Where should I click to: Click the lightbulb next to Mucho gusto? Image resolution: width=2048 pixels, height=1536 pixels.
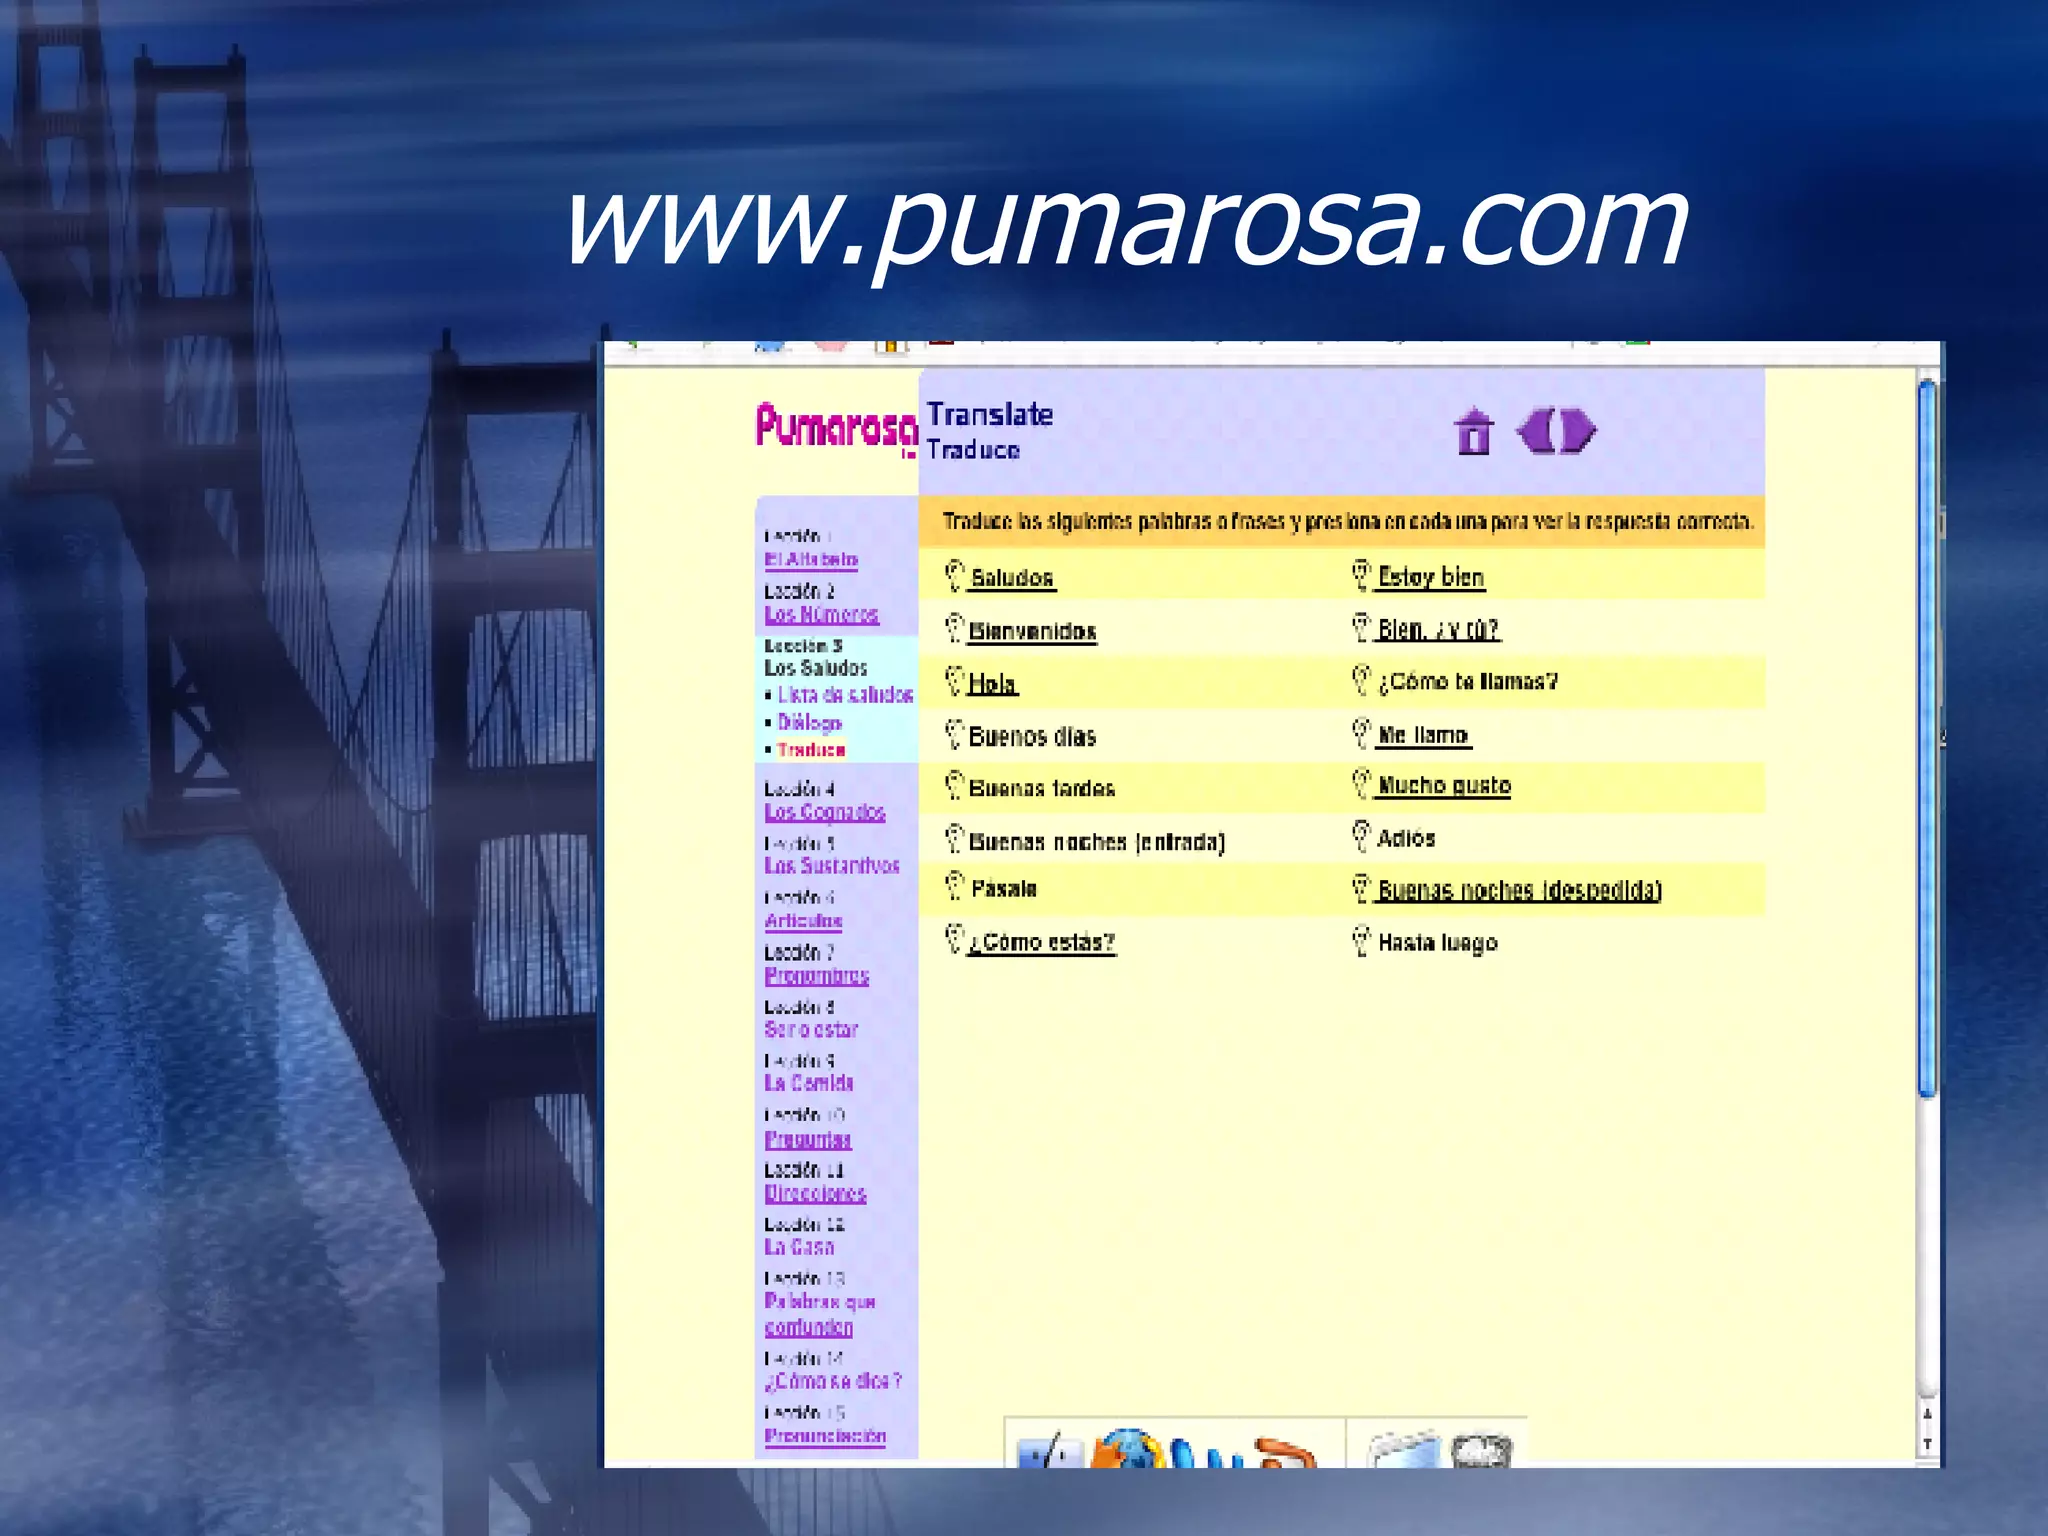pyautogui.click(x=1361, y=783)
